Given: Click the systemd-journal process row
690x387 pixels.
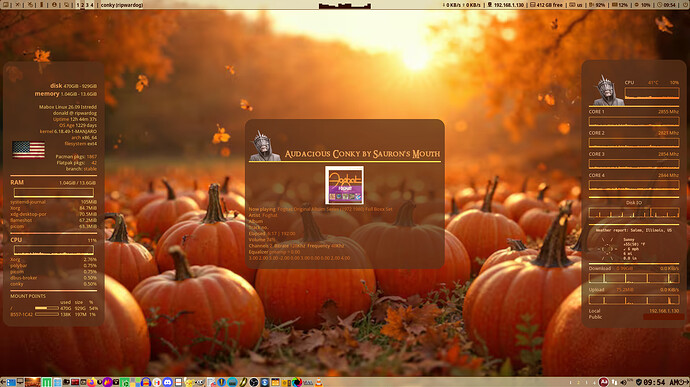Looking at the screenshot, I should [x=53, y=202].
